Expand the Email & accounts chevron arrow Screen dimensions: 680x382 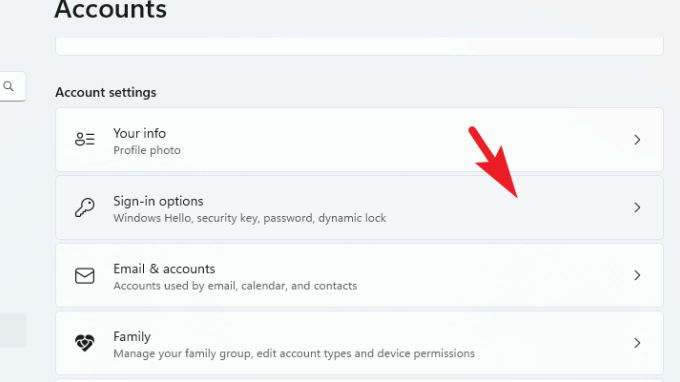click(637, 275)
